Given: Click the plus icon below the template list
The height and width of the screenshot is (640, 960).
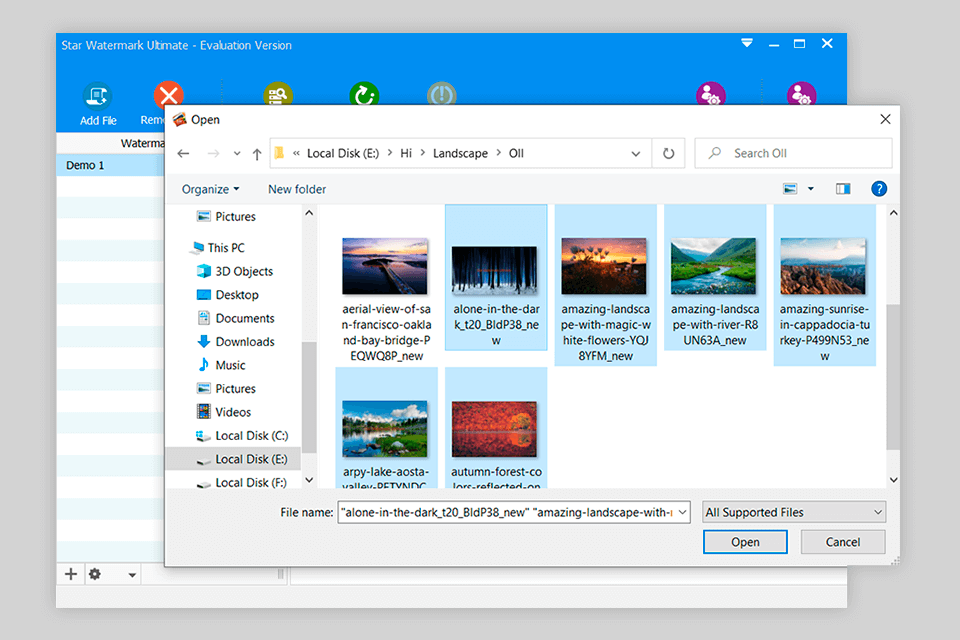Looking at the screenshot, I should click(71, 574).
